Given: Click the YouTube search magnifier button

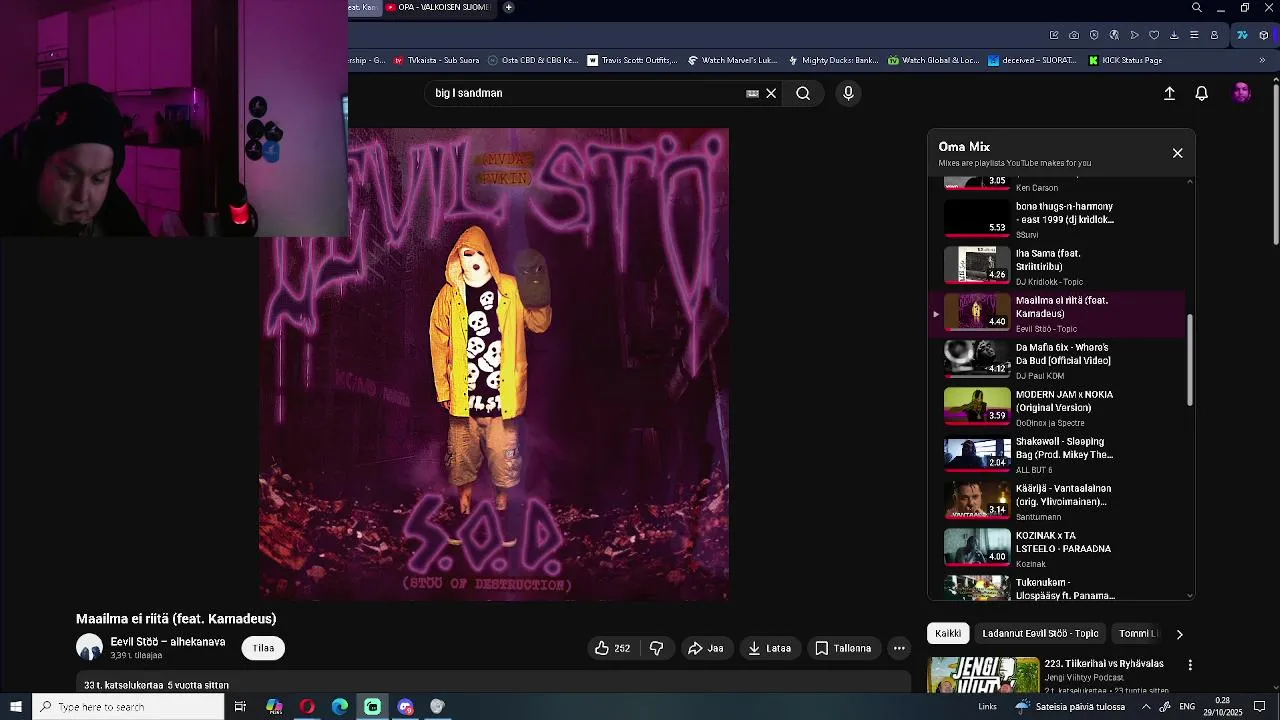Looking at the screenshot, I should click(x=803, y=93).
